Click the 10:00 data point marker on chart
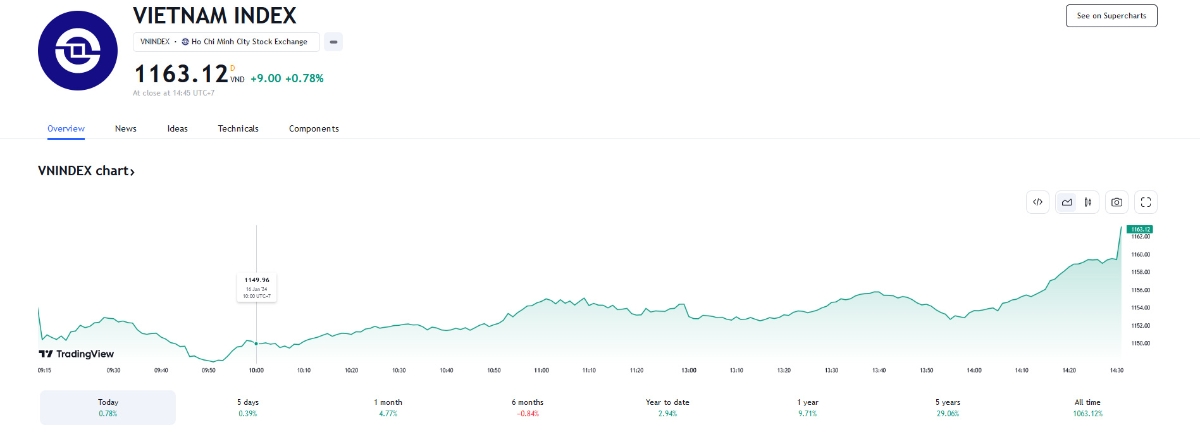 tap(258, 343)
